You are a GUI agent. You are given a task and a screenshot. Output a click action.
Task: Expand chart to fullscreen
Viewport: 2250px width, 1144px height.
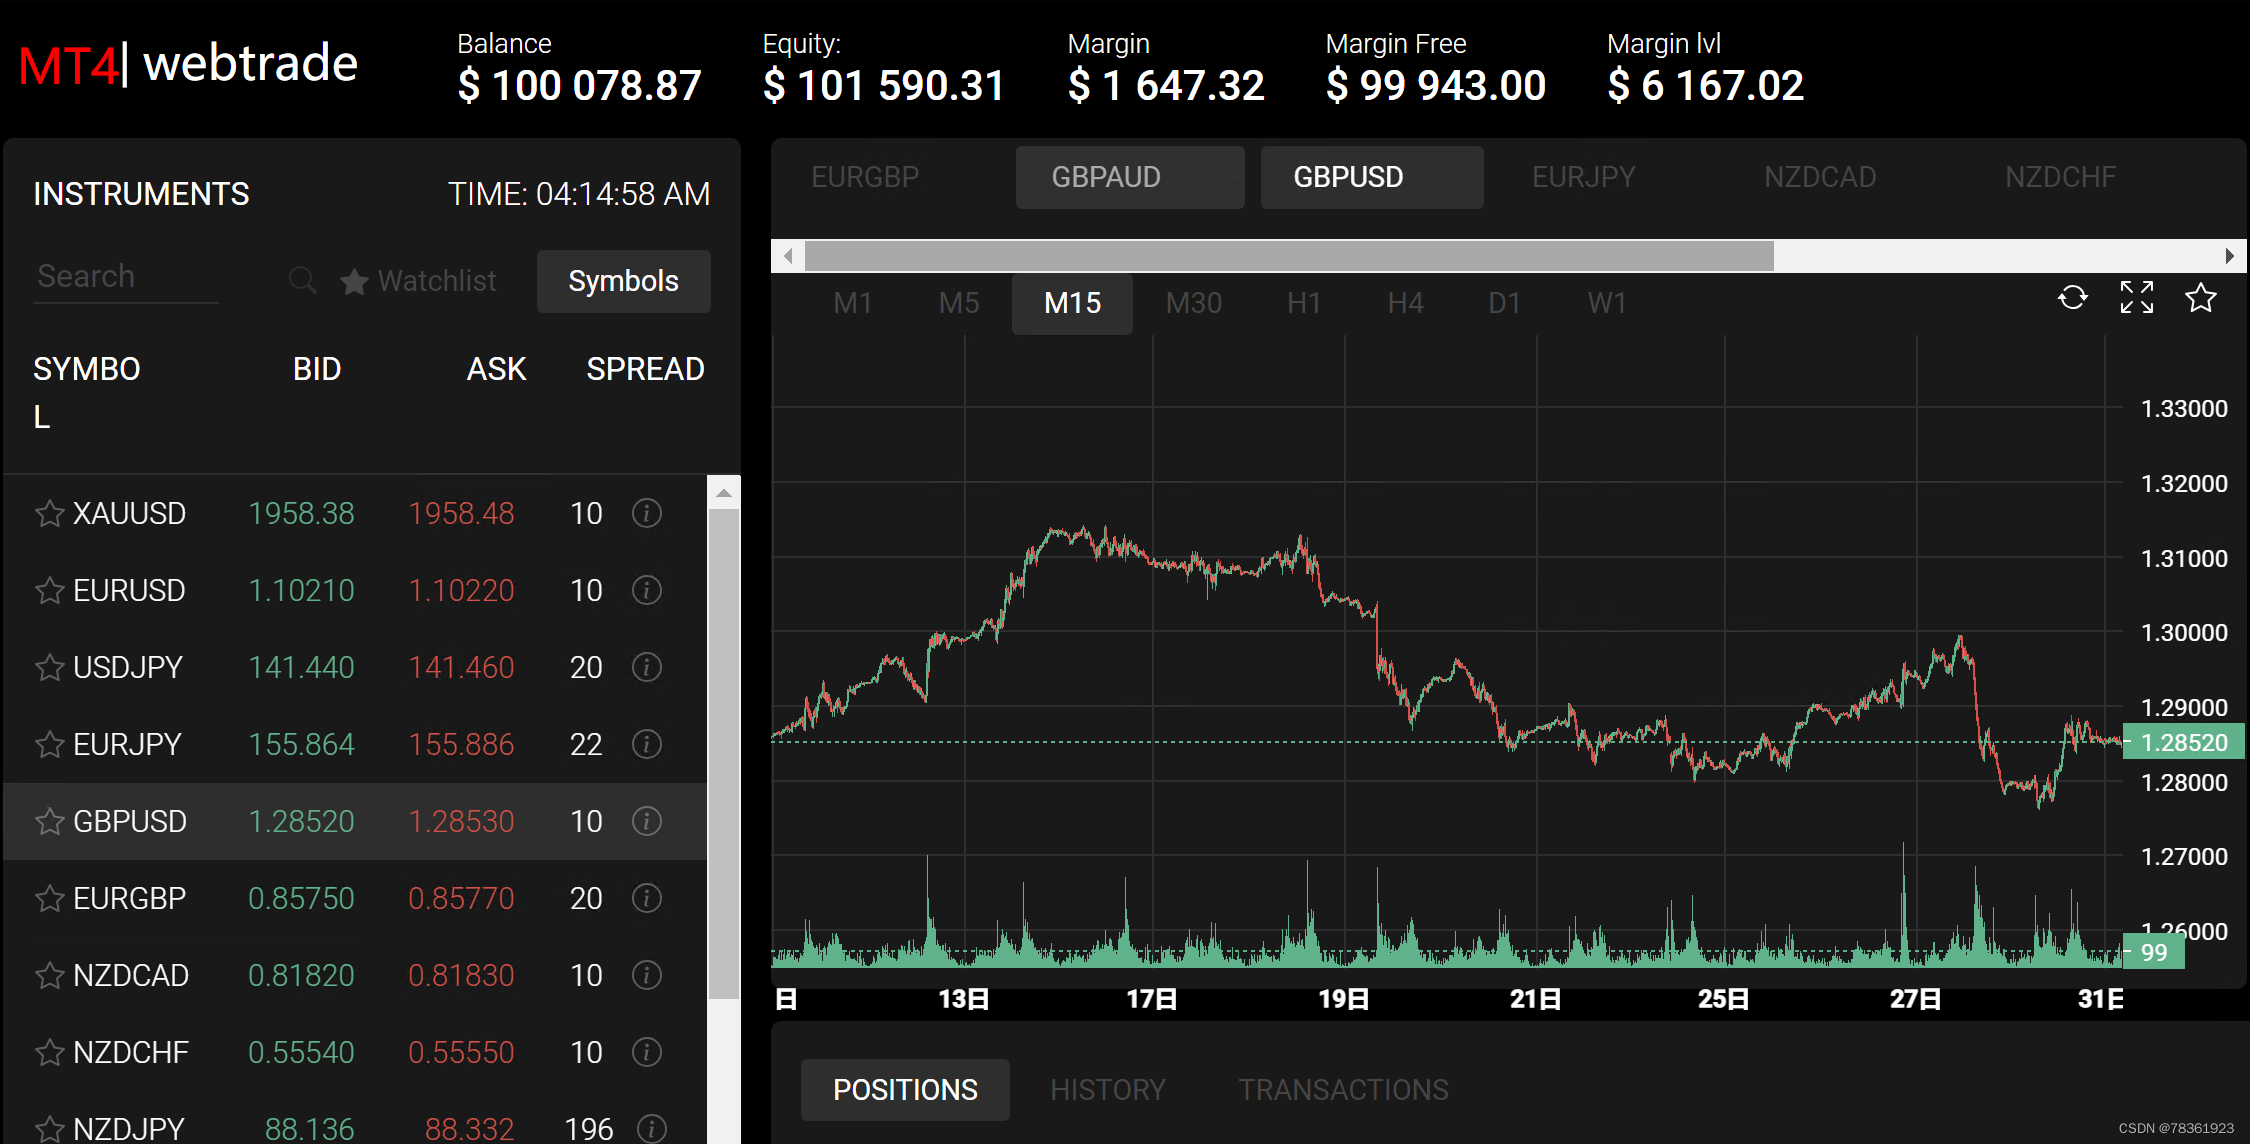pyautogui.click(x=2136, y=298)
